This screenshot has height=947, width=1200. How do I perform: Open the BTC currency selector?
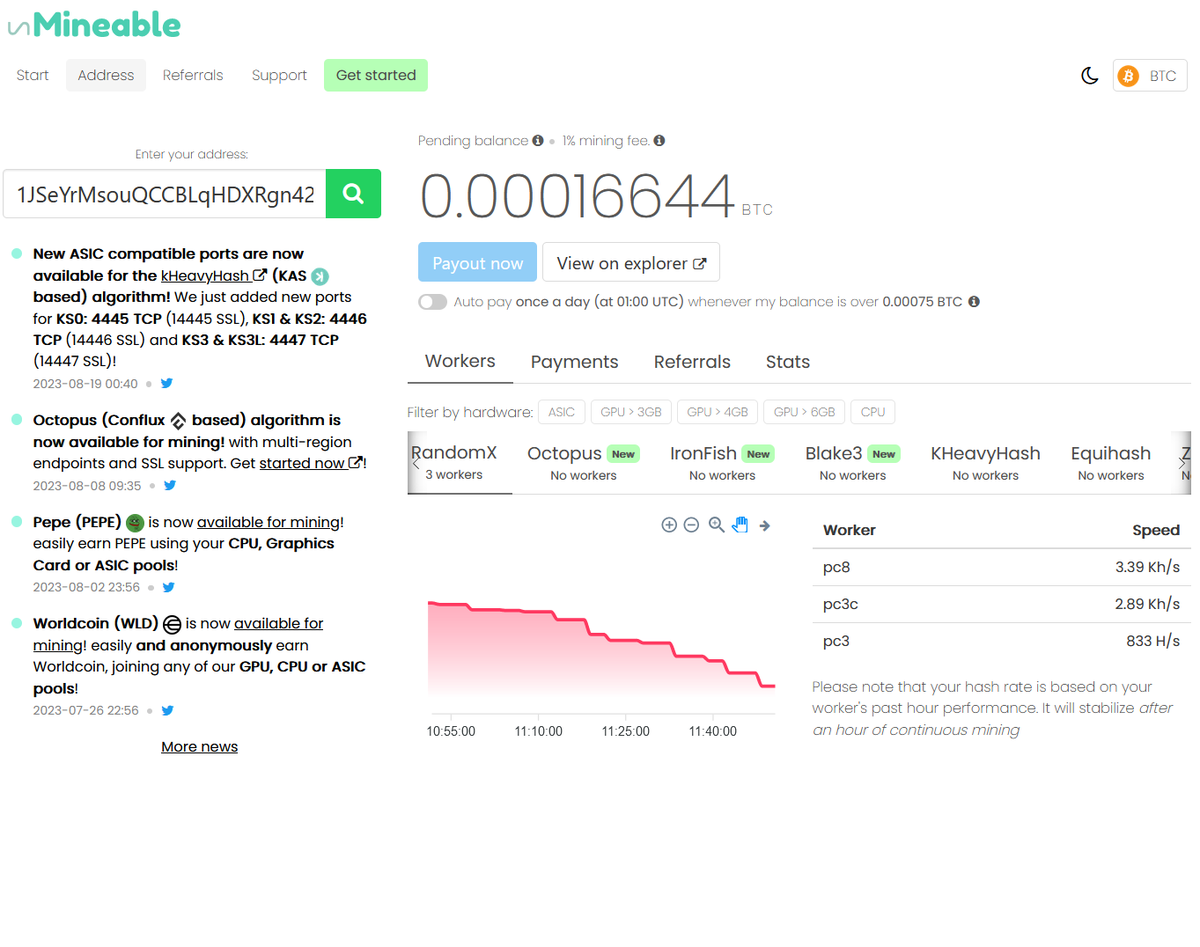point(1149,75)
